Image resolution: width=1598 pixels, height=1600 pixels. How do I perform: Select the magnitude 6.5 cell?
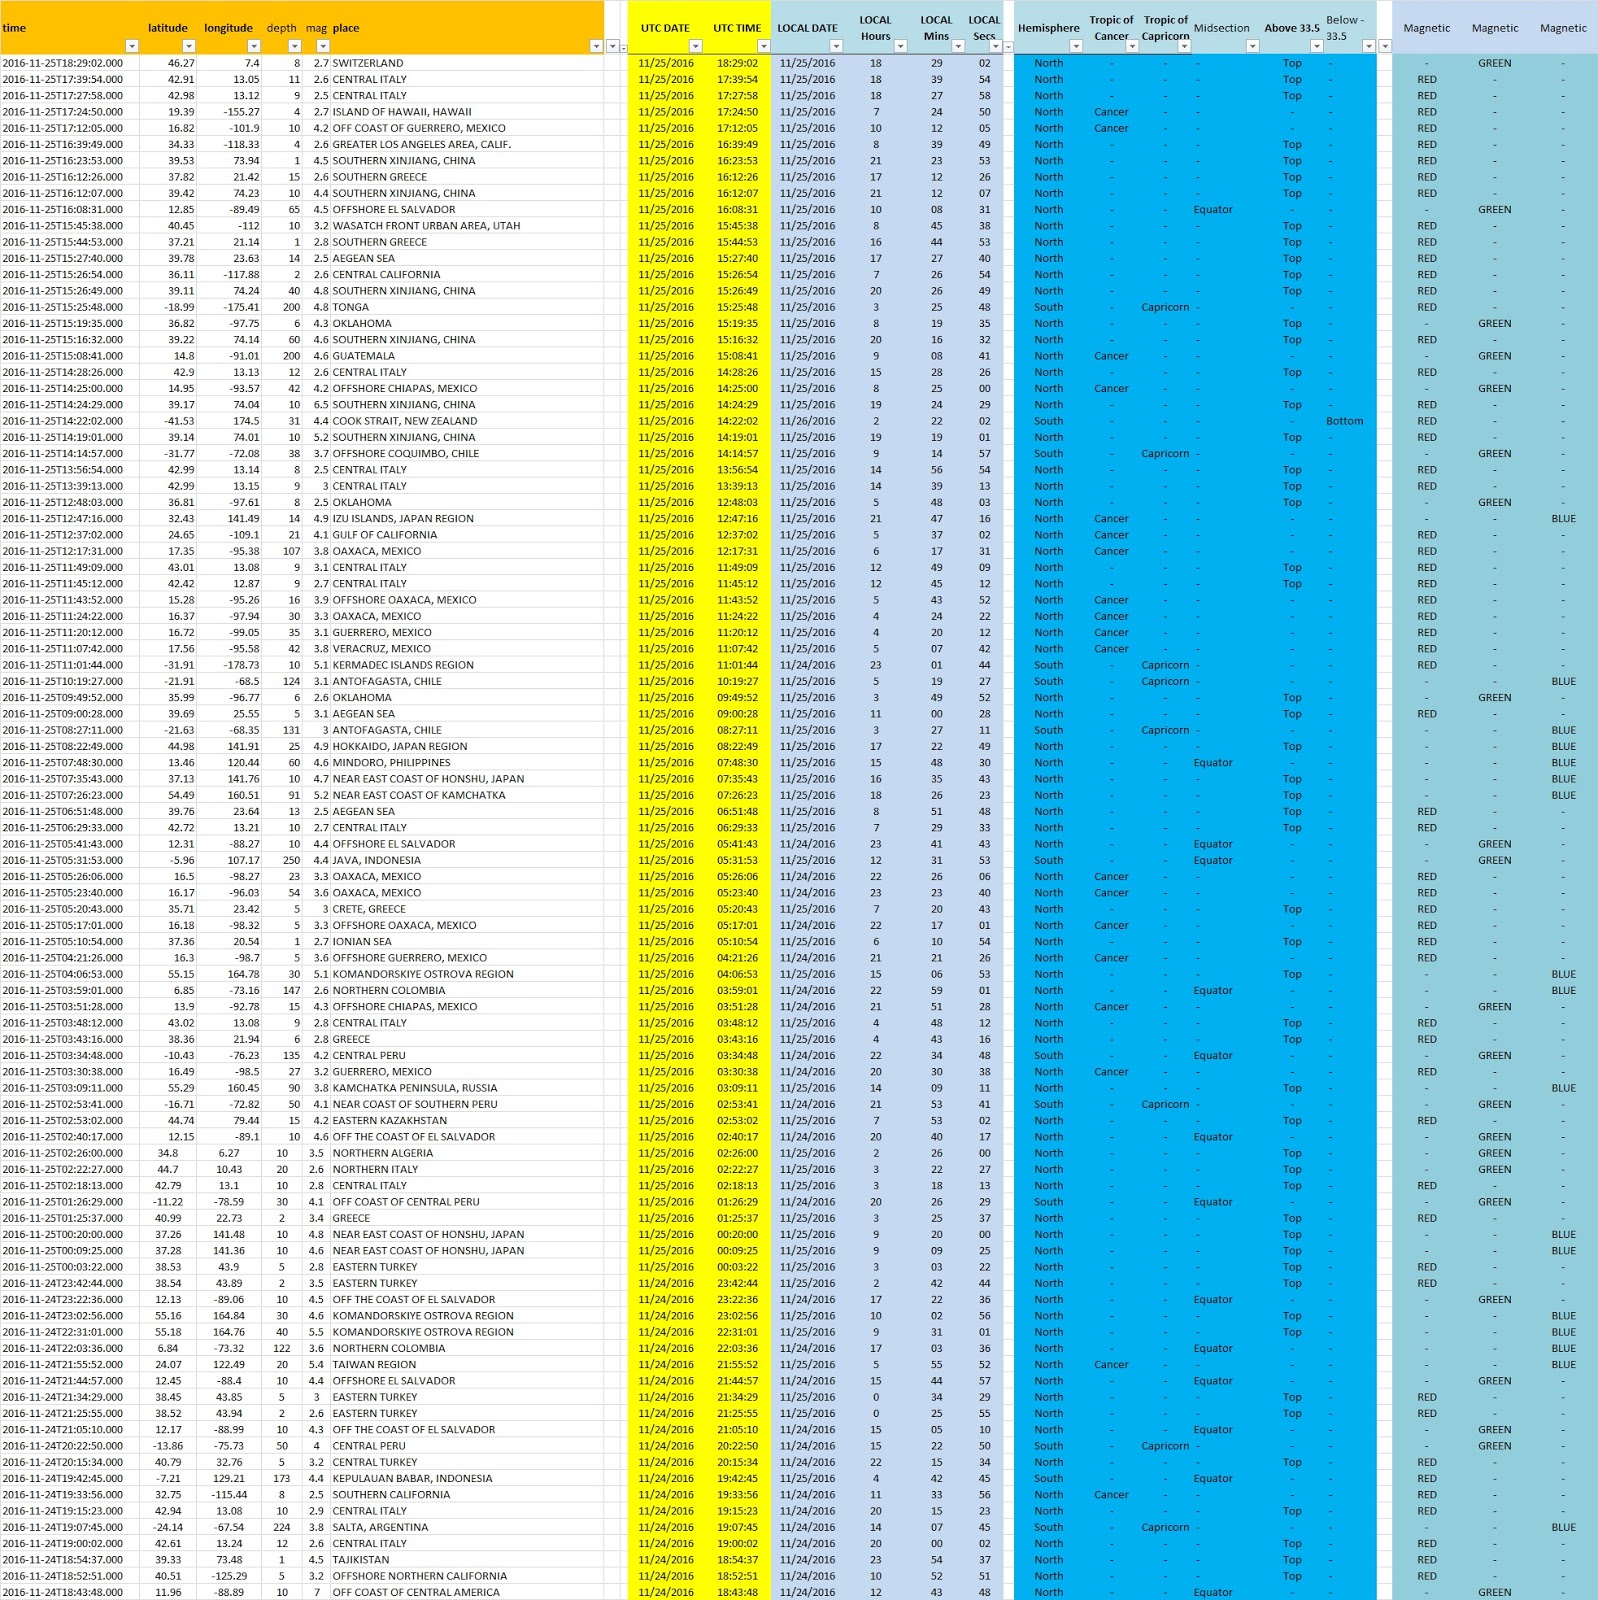pyautogui.click(x=316, y=405)
